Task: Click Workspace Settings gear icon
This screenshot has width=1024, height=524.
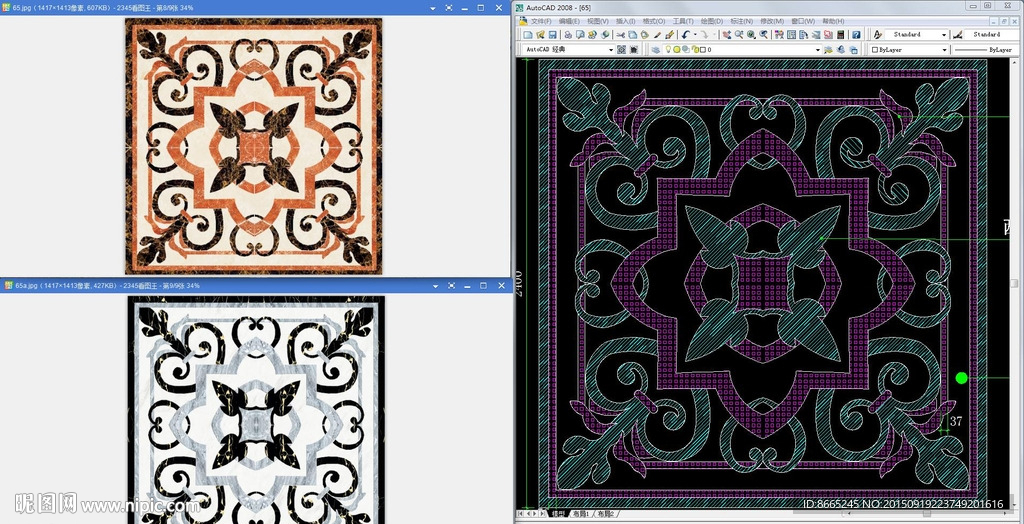Action: coord(622,50)
